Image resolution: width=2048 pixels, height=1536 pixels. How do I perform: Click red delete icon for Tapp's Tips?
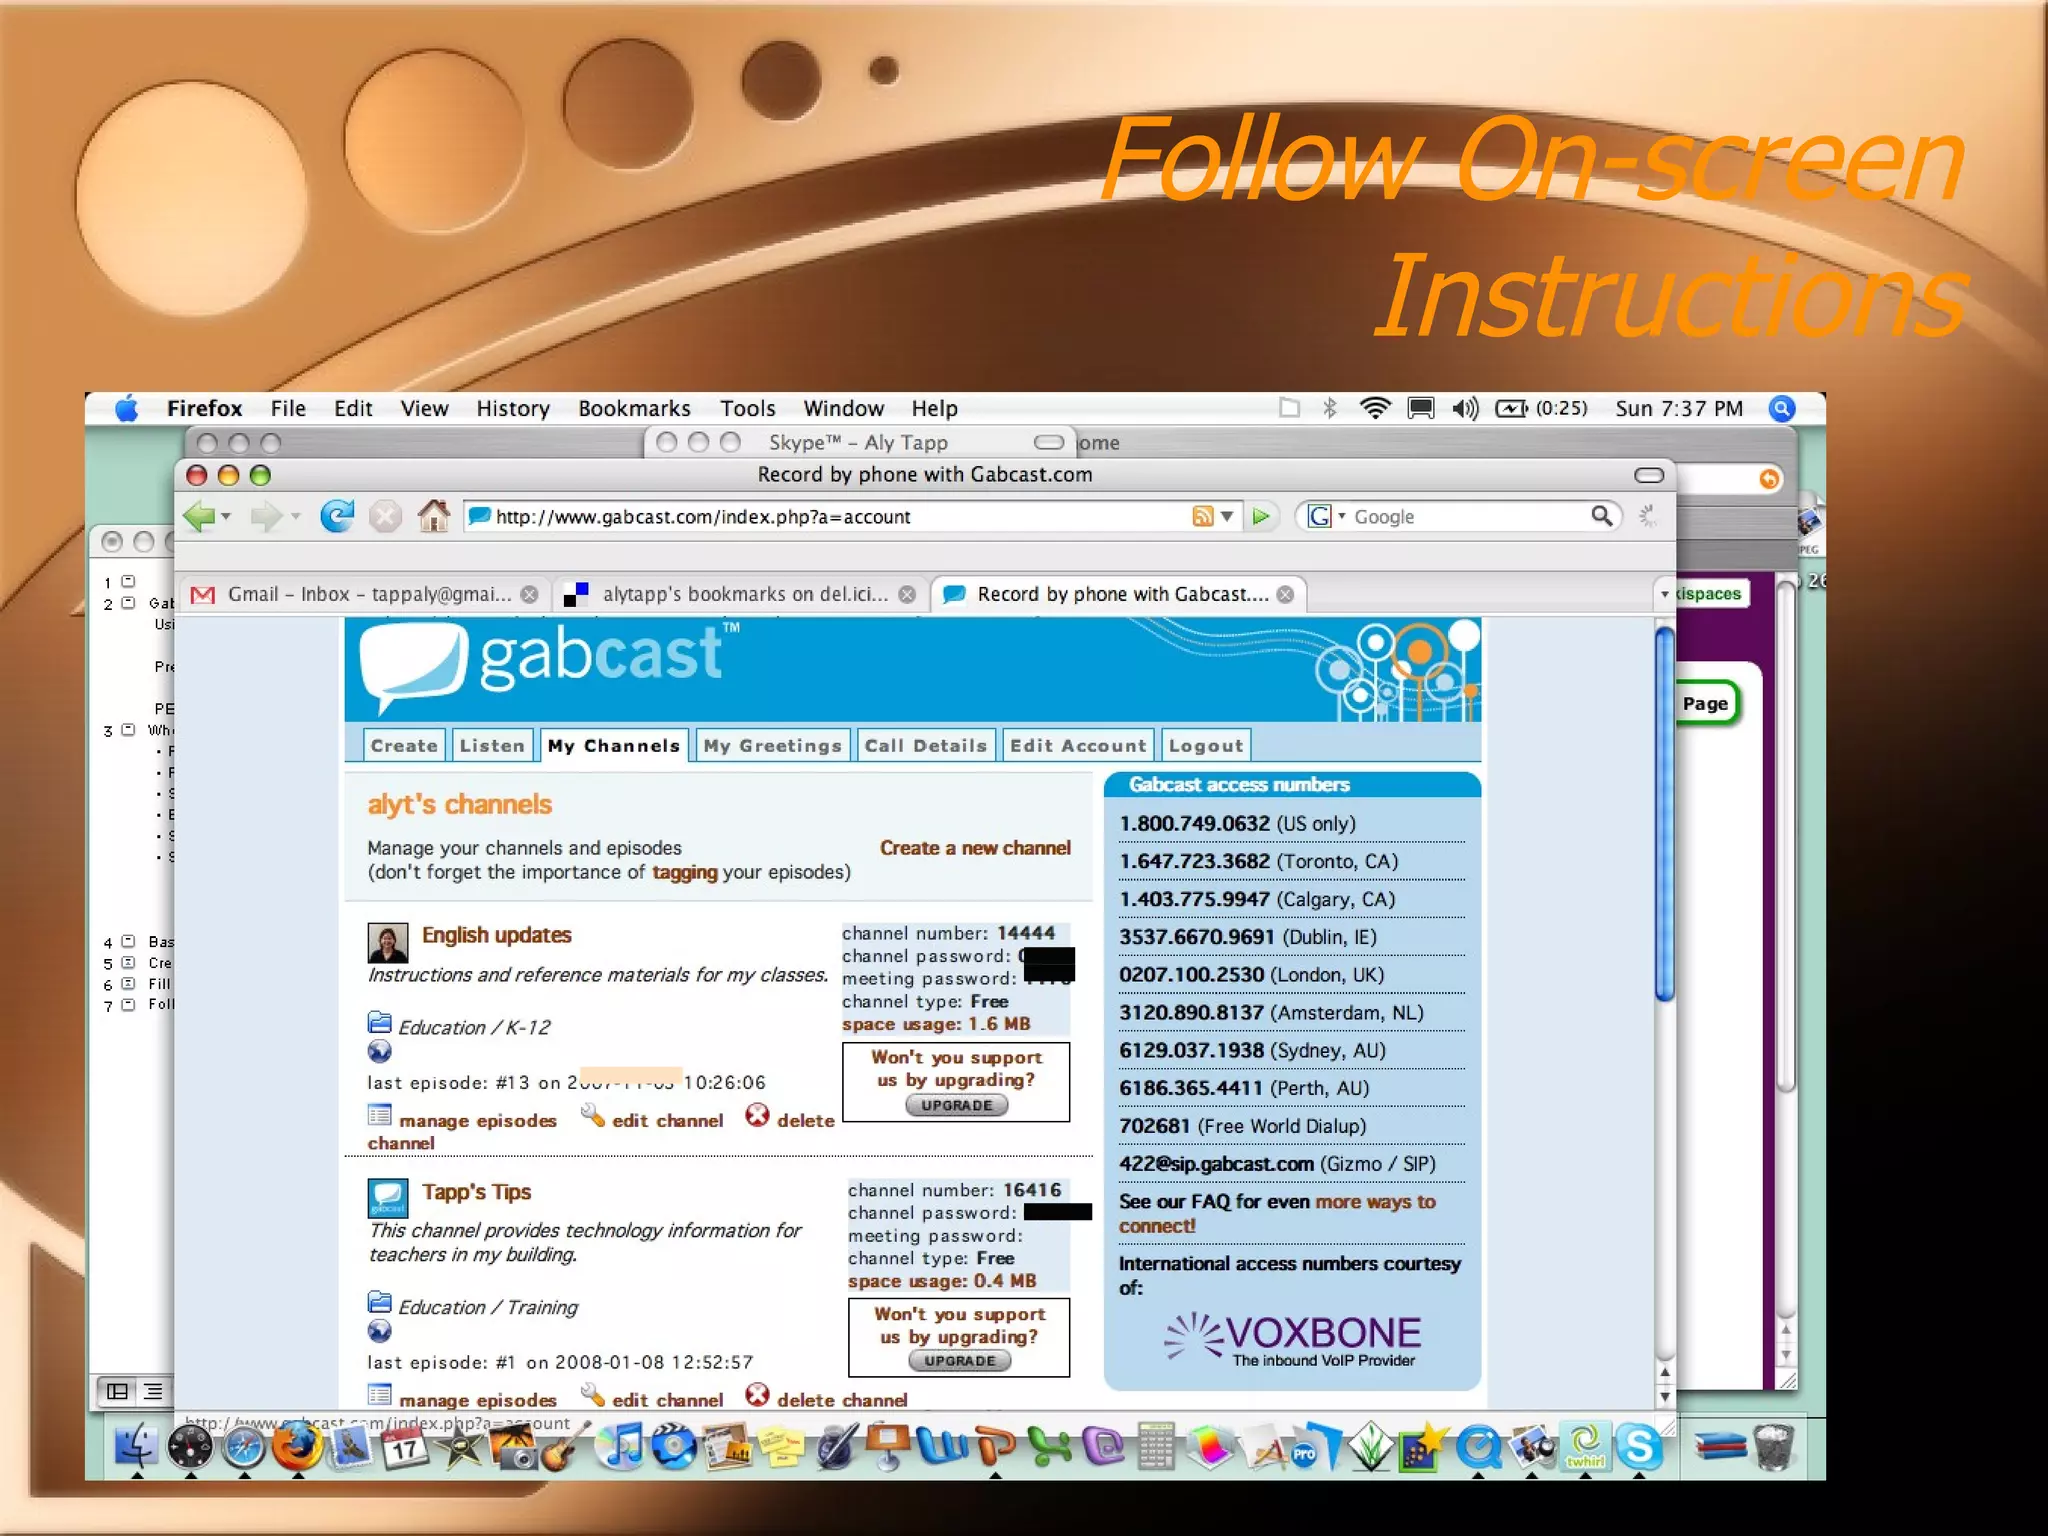click(x=757, y=1394)
